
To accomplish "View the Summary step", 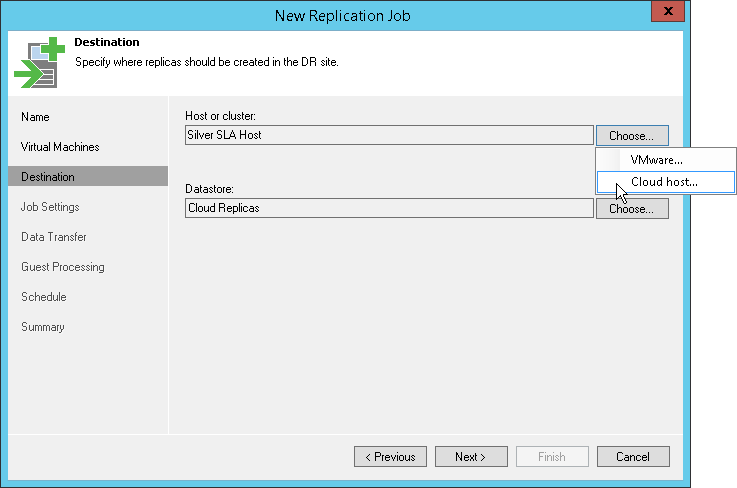I will pos(43,327).
